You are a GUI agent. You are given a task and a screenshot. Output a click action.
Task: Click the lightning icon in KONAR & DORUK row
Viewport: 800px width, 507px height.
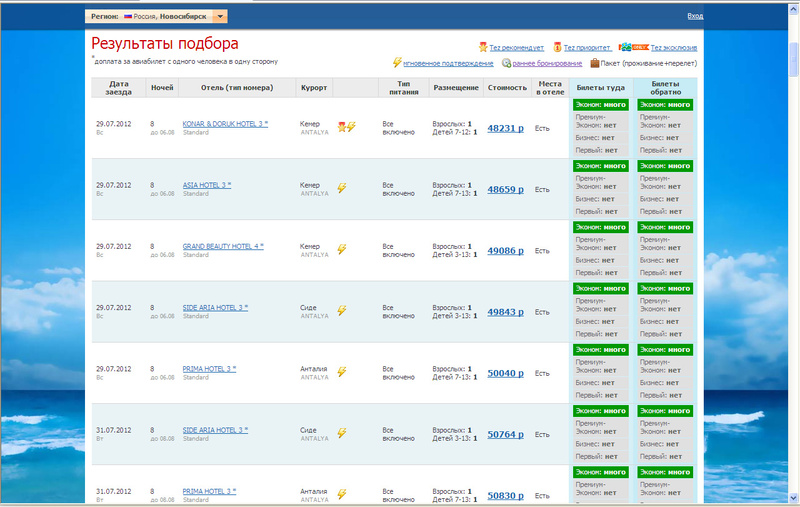coord(351,126)
